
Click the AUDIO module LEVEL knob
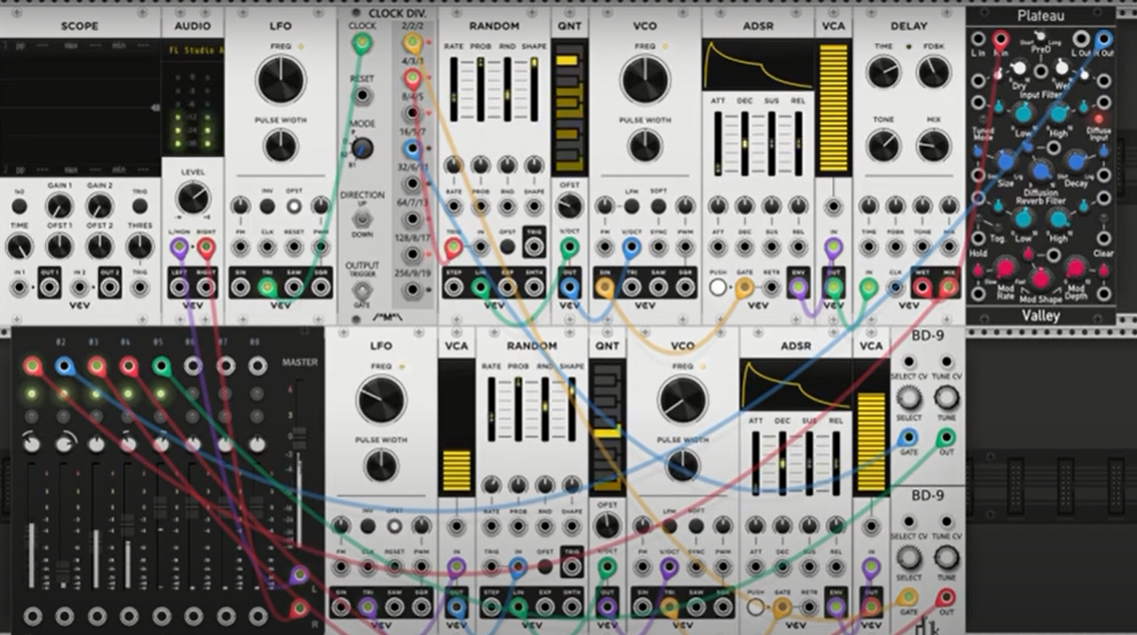click(192, 197)
